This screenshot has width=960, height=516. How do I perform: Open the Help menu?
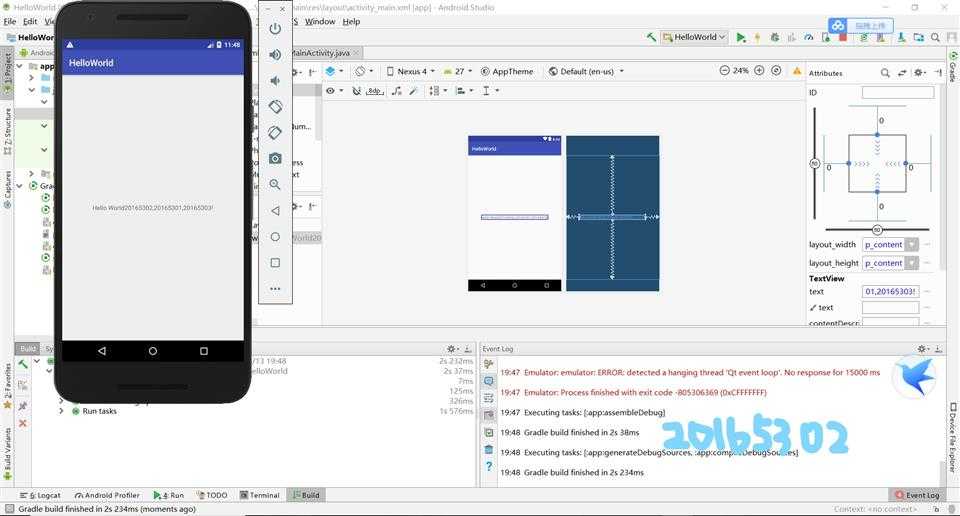[x=351, y=21]
